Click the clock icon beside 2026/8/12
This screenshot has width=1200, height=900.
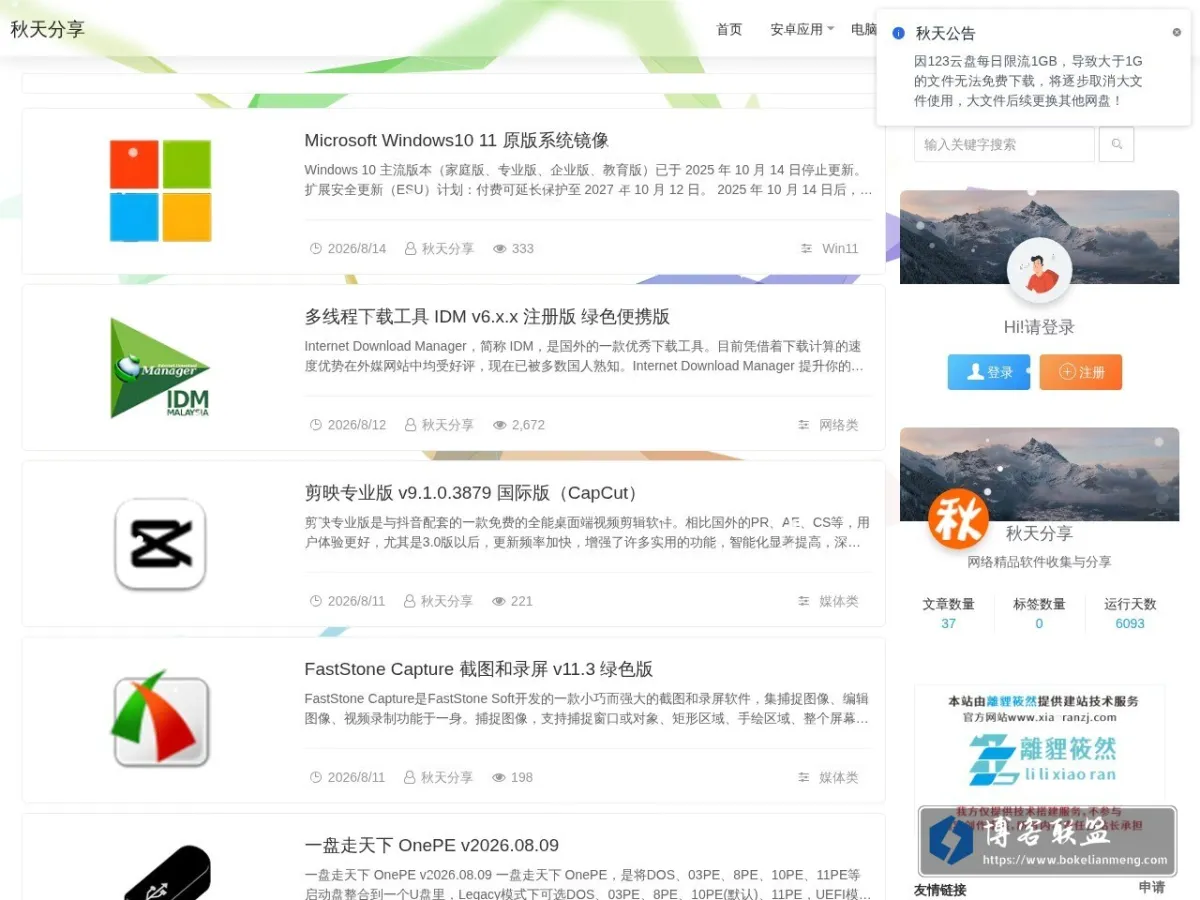316,425
